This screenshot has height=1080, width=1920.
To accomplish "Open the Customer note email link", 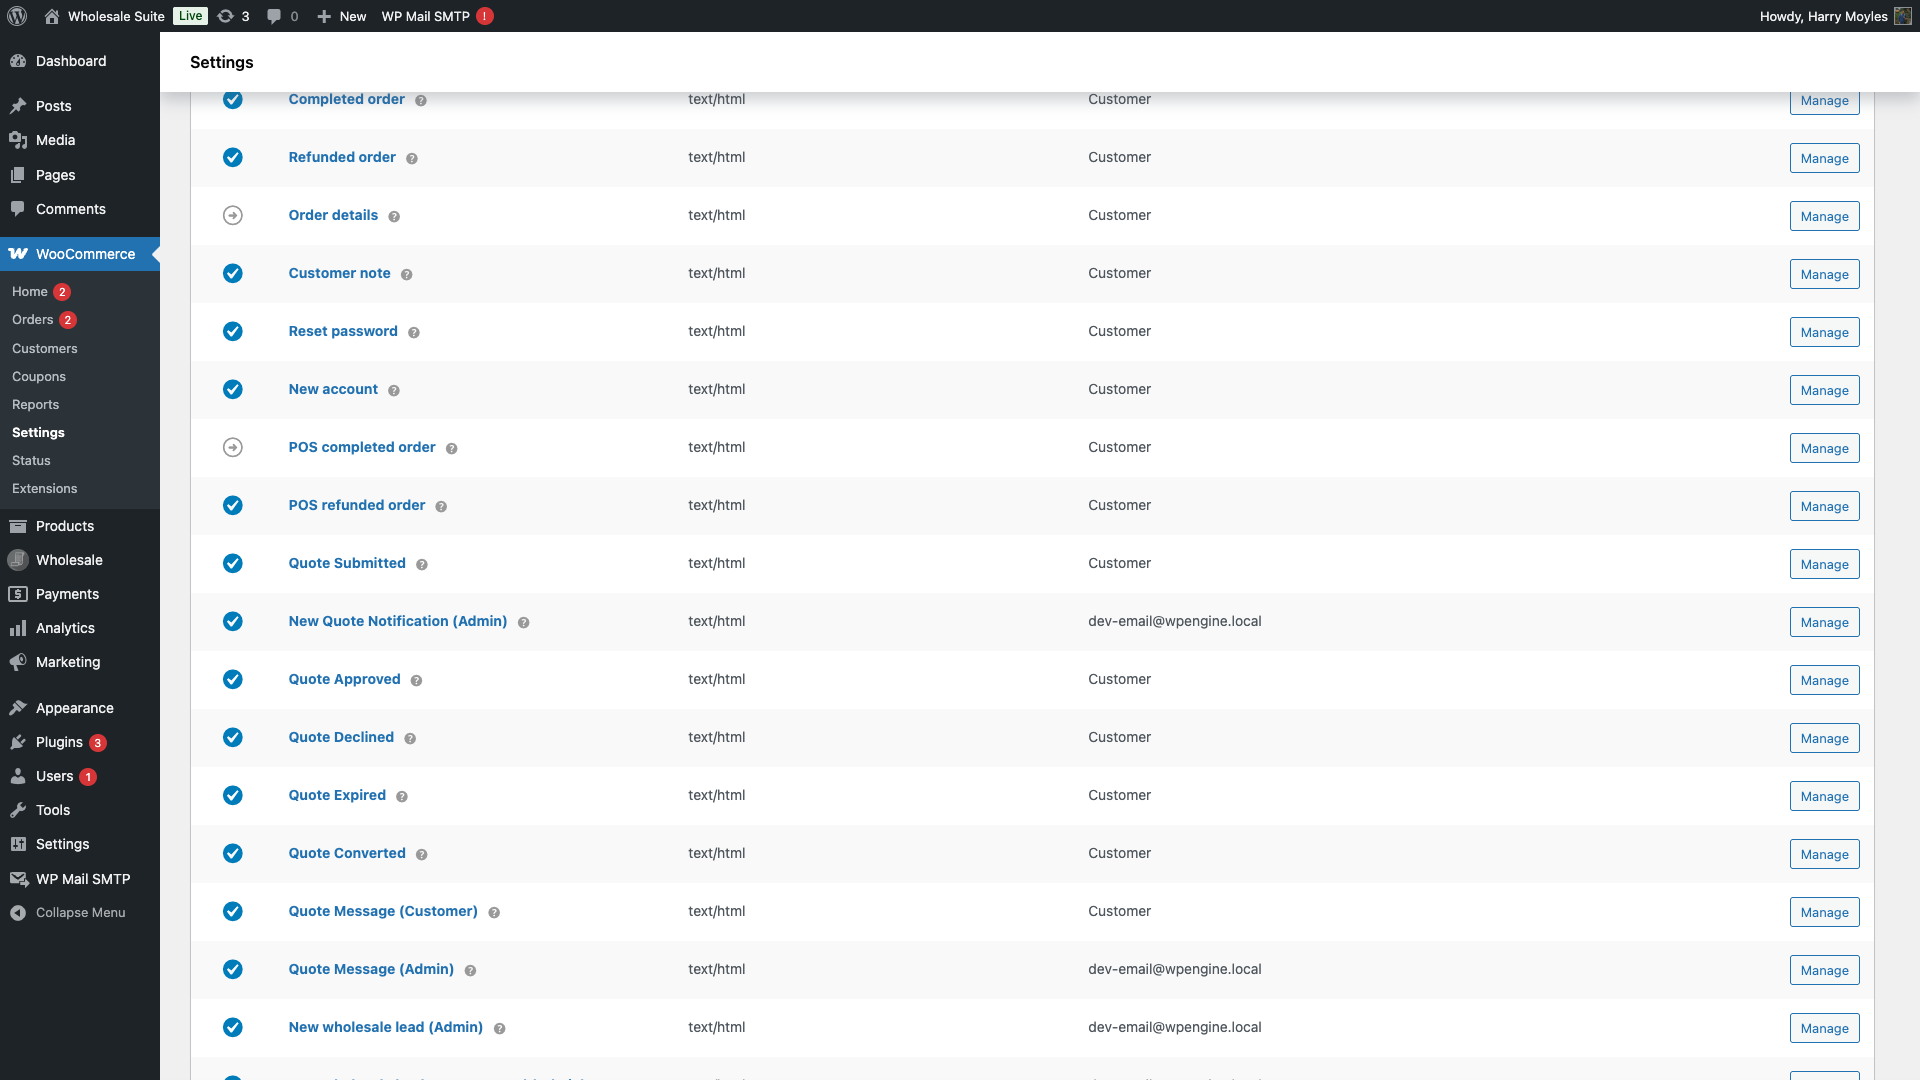I will point(339,273).
